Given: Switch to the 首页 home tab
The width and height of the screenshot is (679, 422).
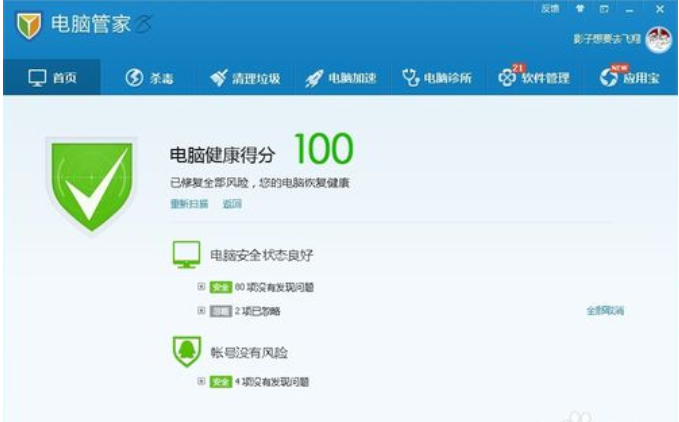Looking at the screenshot, I should [51, 77].
